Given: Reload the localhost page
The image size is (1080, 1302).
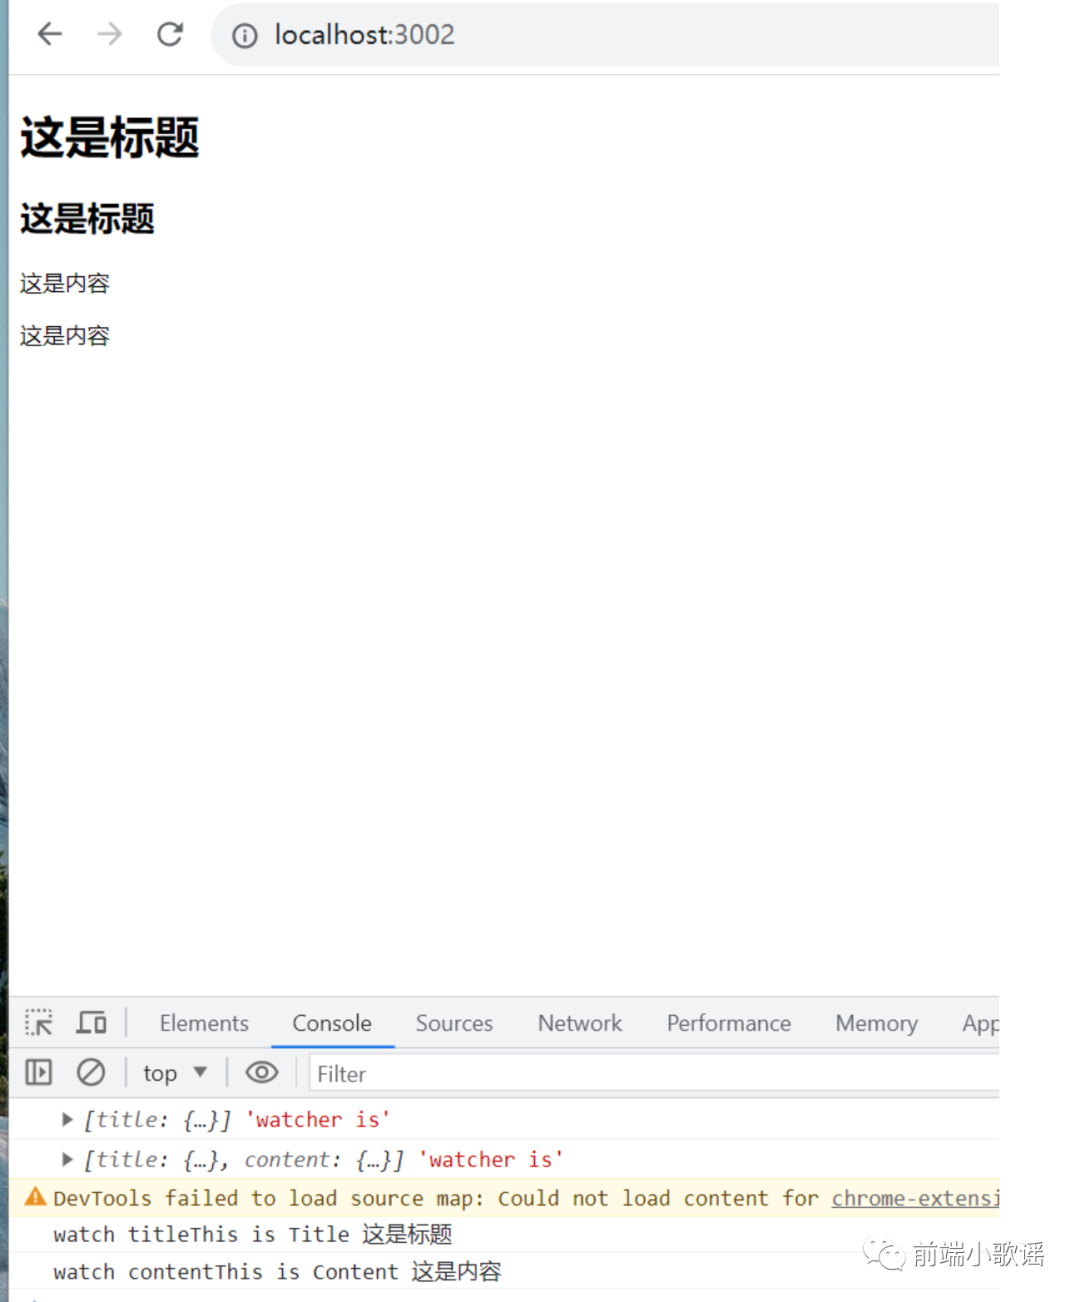Looking at the screenshot, I should click(170, 34).
